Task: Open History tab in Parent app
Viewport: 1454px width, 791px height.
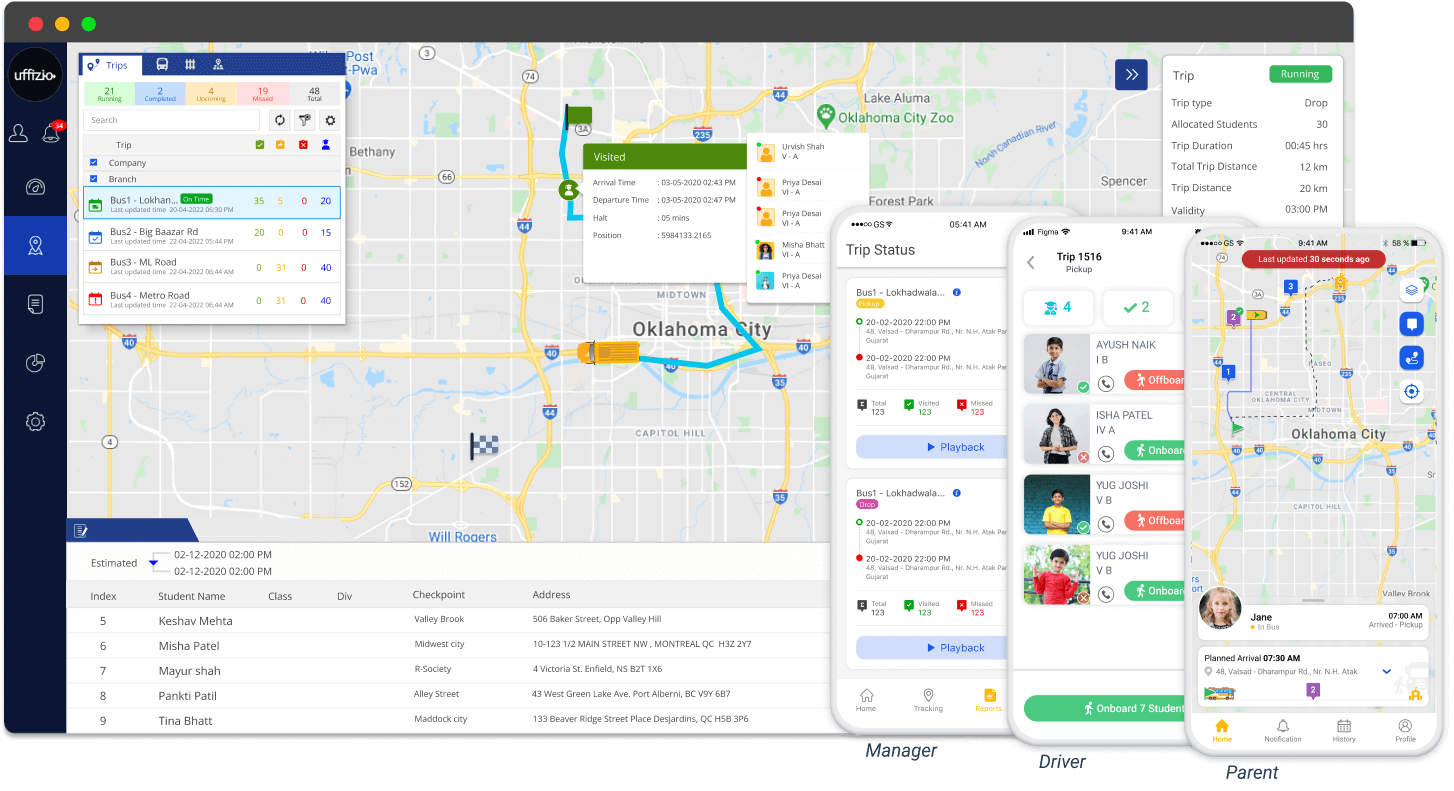Action: tap(1344, 731)
